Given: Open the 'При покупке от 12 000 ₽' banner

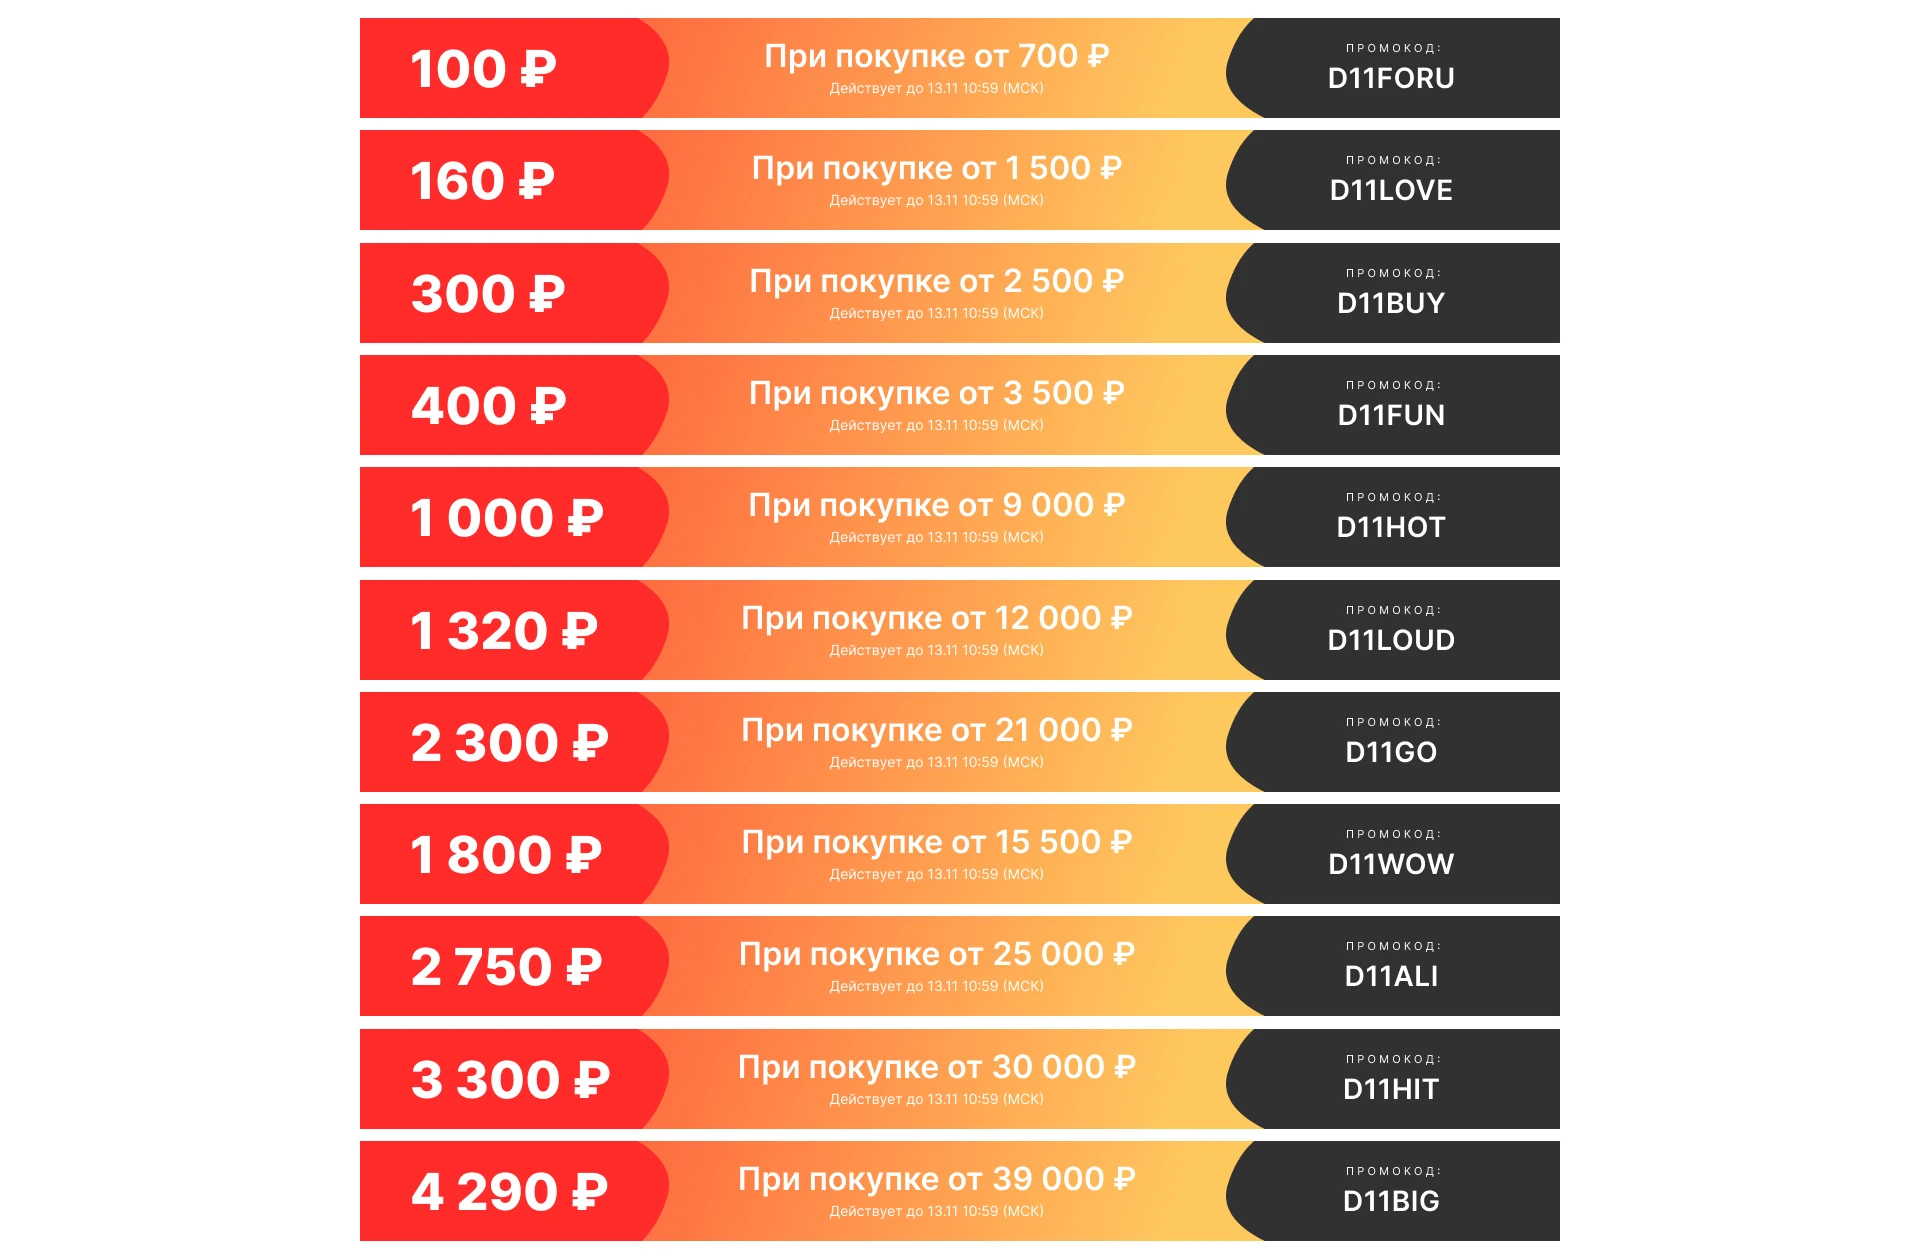Looking at the screenshot, I should tap(937, 630).
